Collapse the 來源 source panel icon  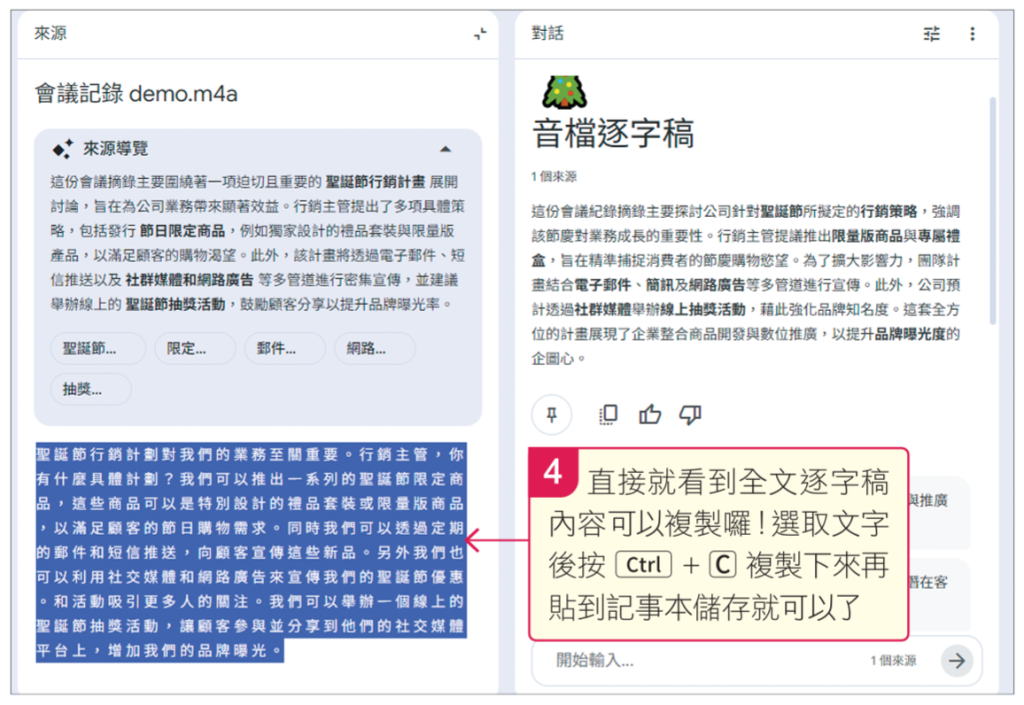point(480,34)
